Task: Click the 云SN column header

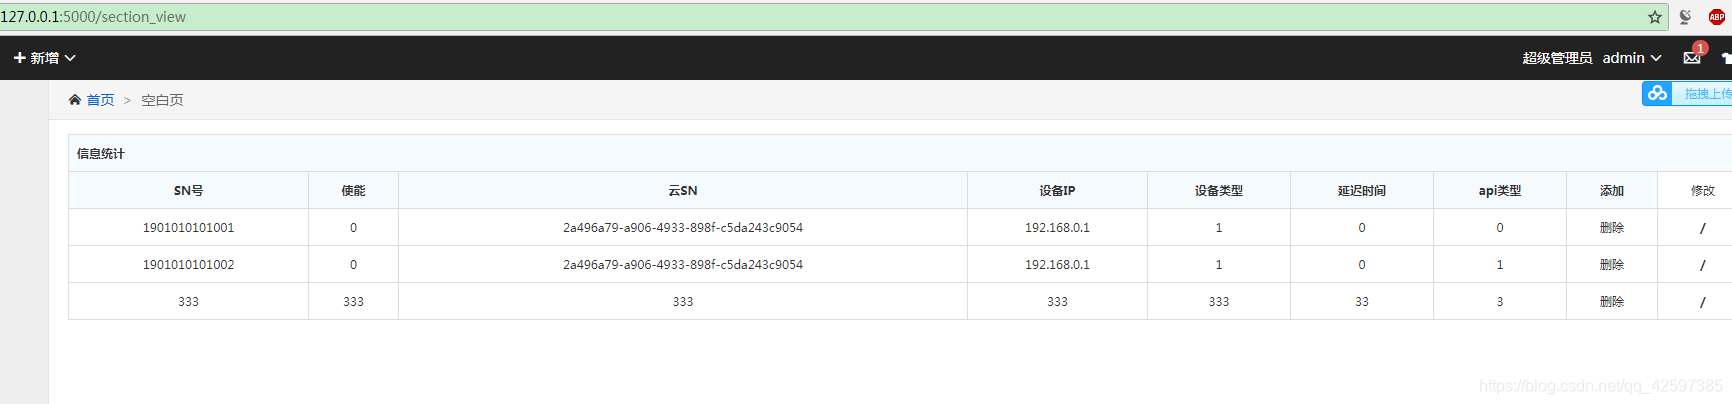Action: (683, 190)
